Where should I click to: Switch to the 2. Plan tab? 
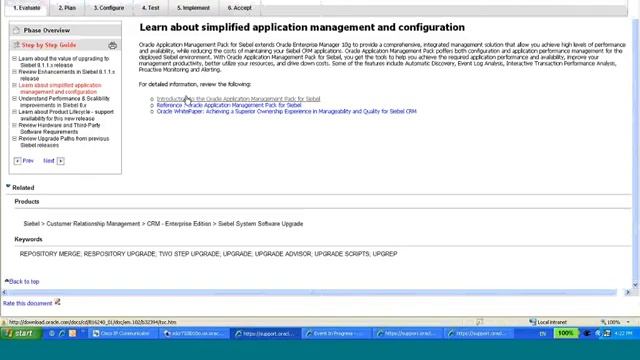coord(67,8)
